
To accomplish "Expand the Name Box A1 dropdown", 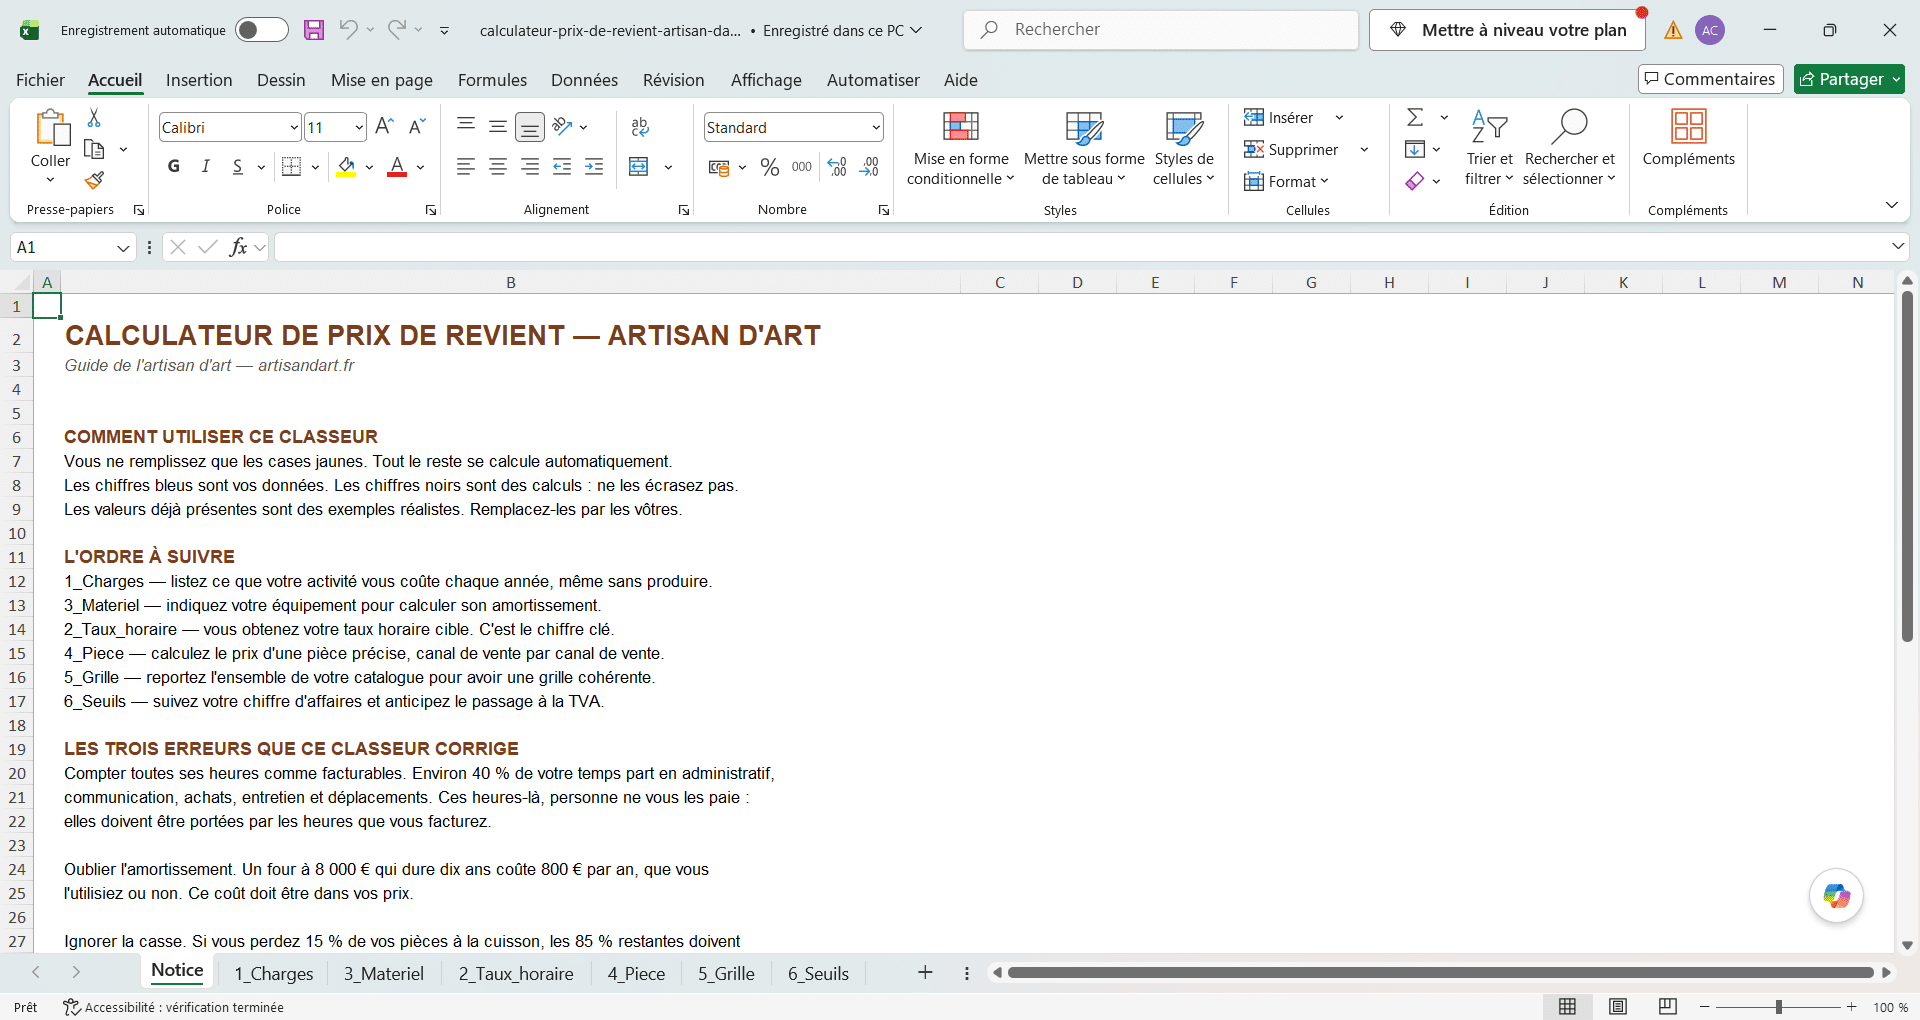I will (123, 247).
